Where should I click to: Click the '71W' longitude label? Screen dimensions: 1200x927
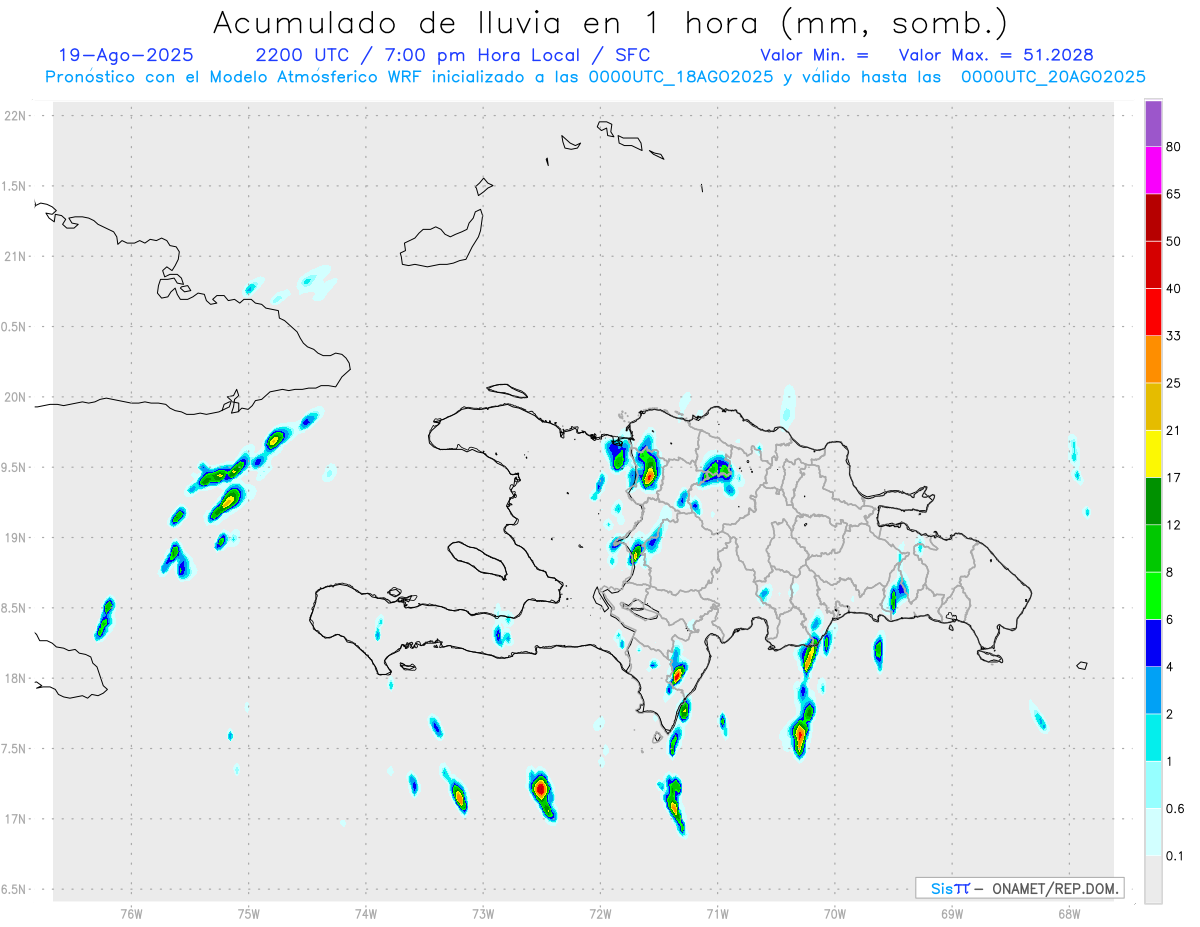coord(717,914)
